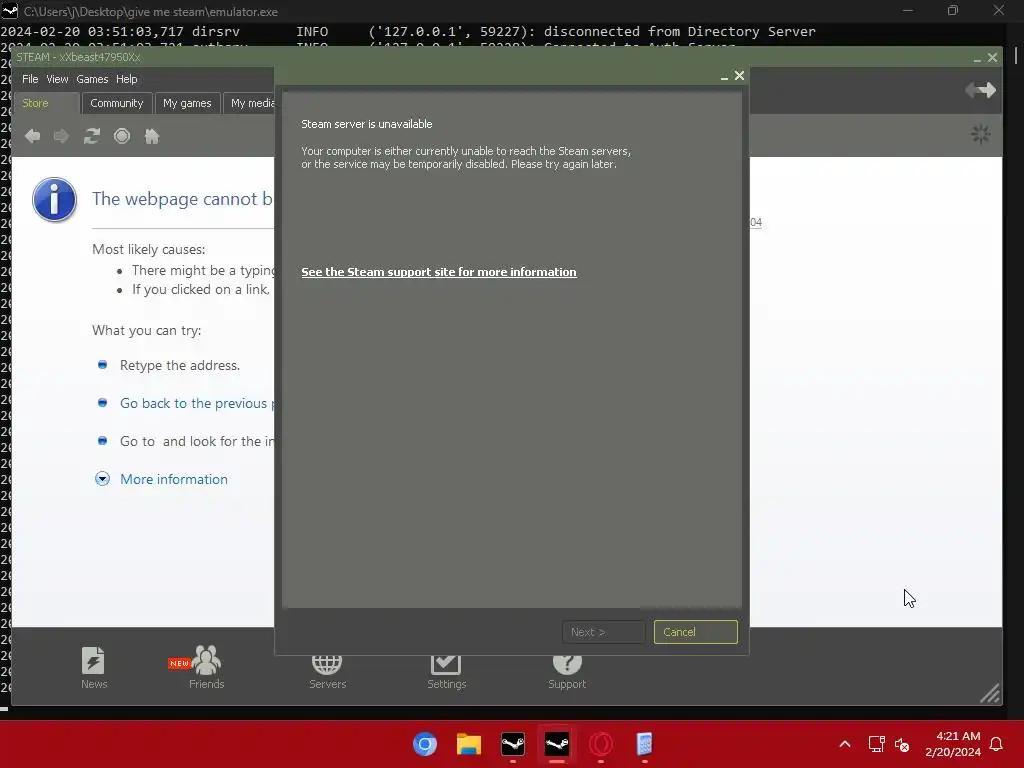Open the News section icon
1024x768 pixels.
click(93, 660)
